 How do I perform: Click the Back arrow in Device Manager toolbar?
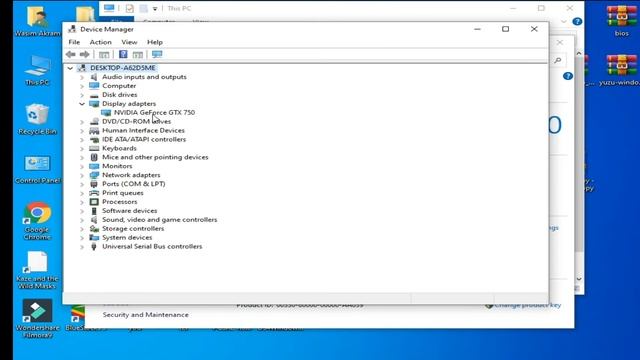tap(71, 54)
